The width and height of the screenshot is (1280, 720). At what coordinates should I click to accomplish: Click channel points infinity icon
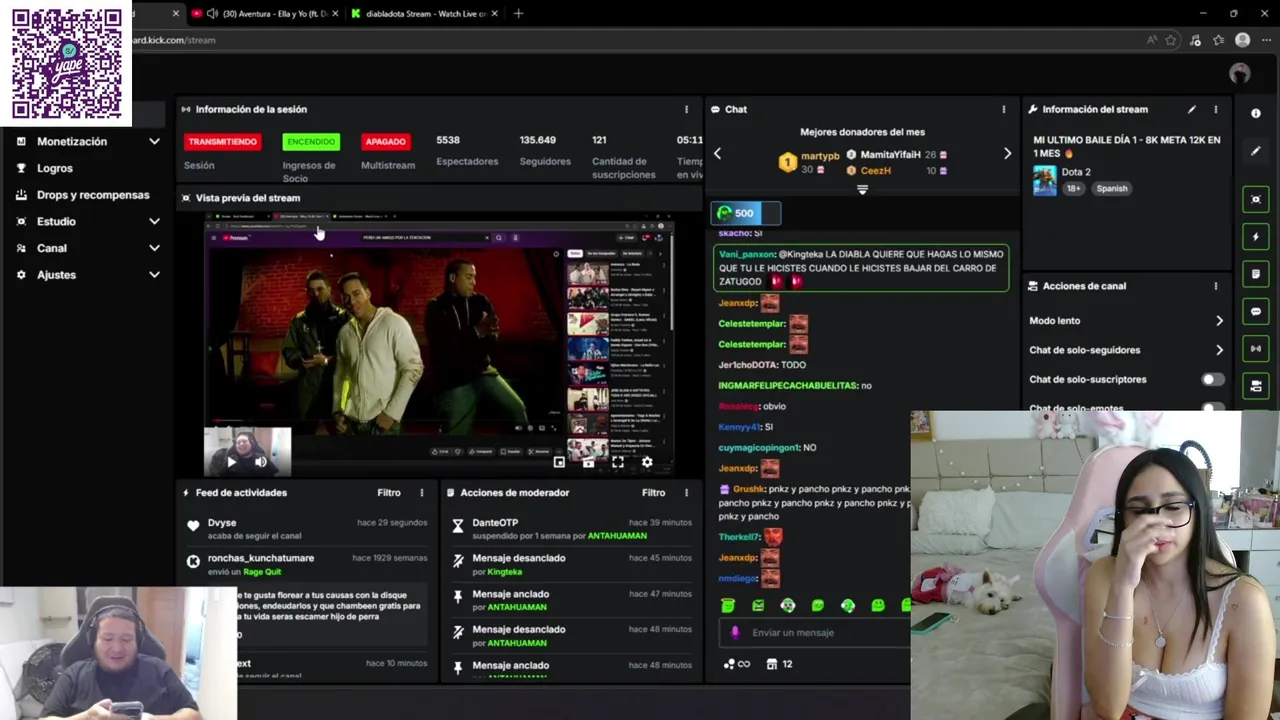(x=736, y=664)
